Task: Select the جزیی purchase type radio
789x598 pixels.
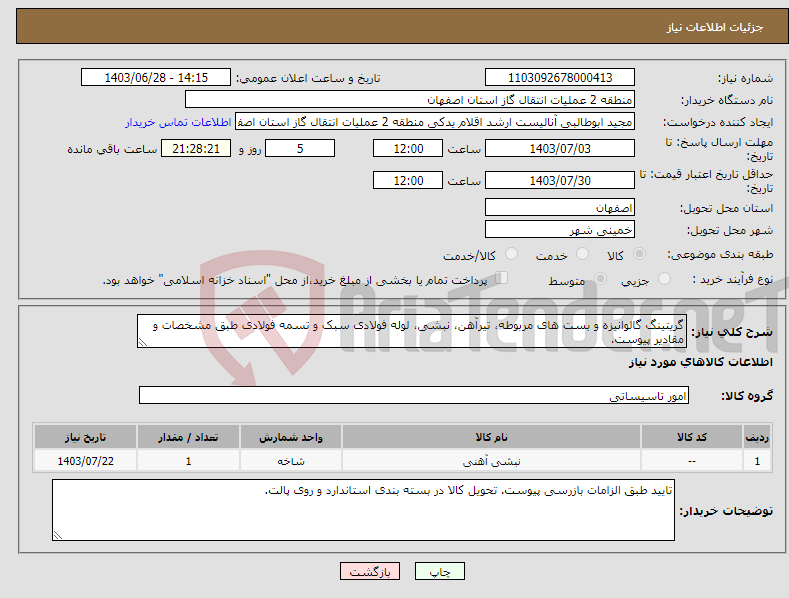Action: point(664,279)
